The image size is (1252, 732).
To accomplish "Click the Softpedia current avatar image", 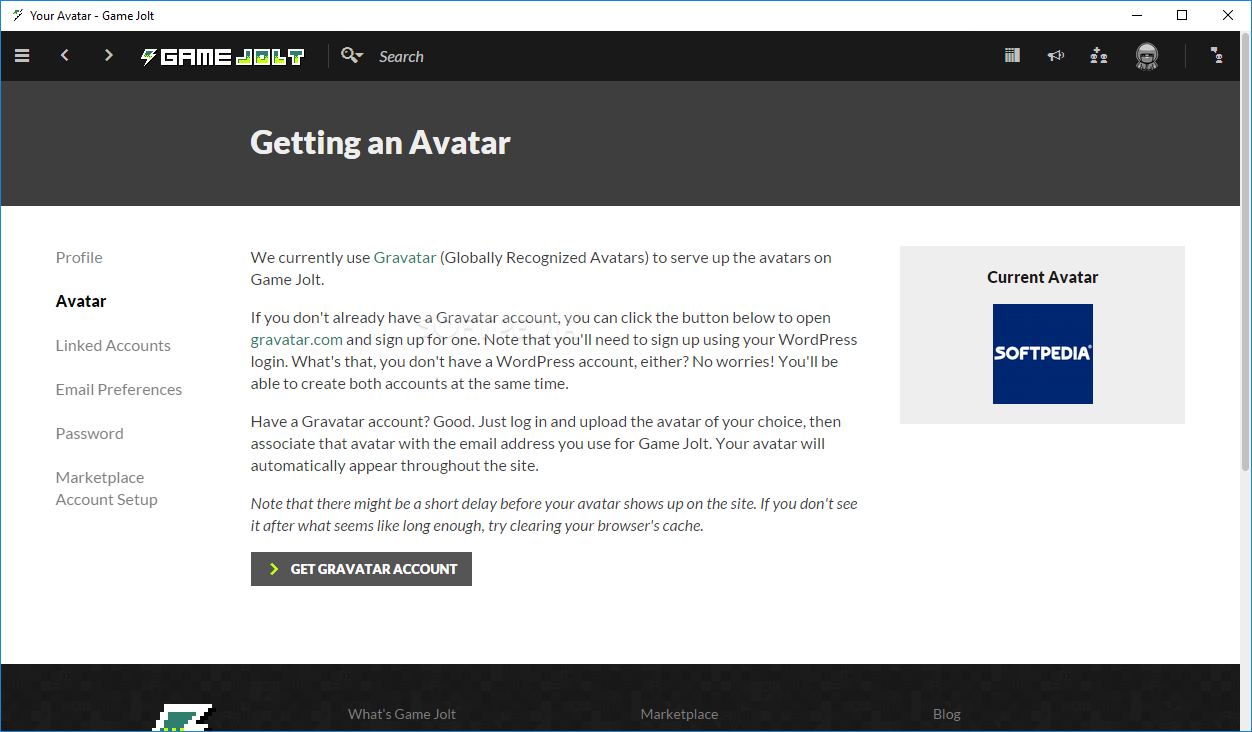I will [x=1043, y=354].
